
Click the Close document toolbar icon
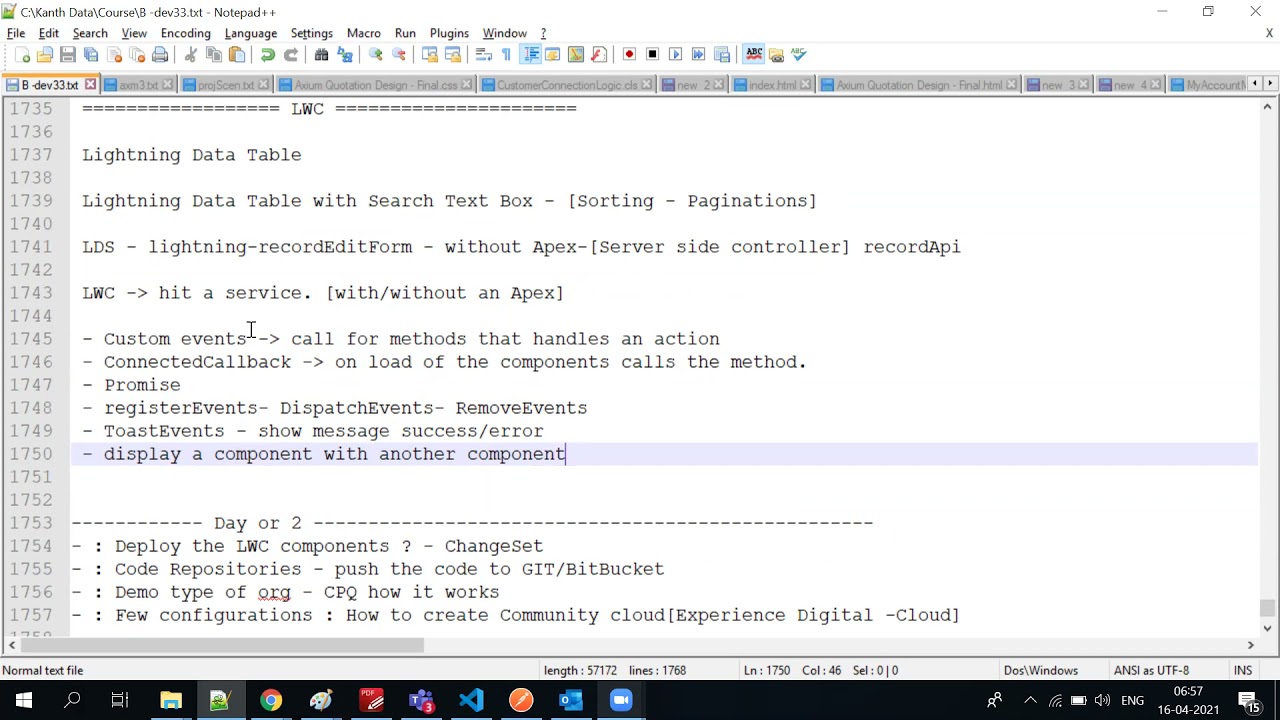(x=114, y=55)
